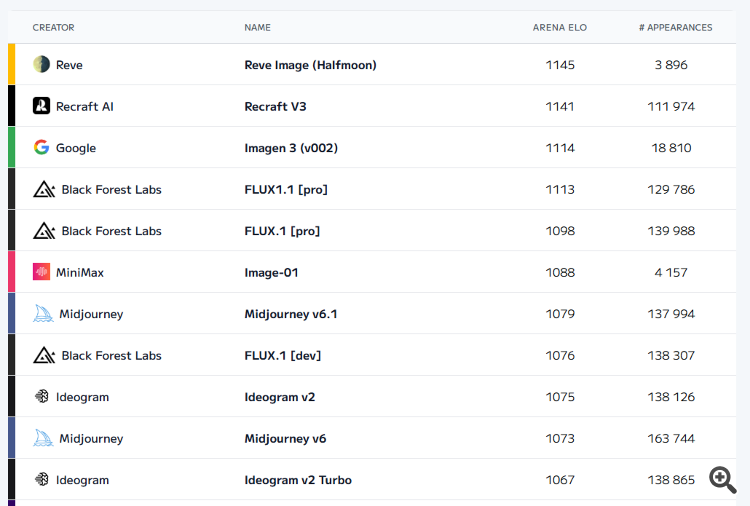Click the MiniMax logo icon

point(42,272)
